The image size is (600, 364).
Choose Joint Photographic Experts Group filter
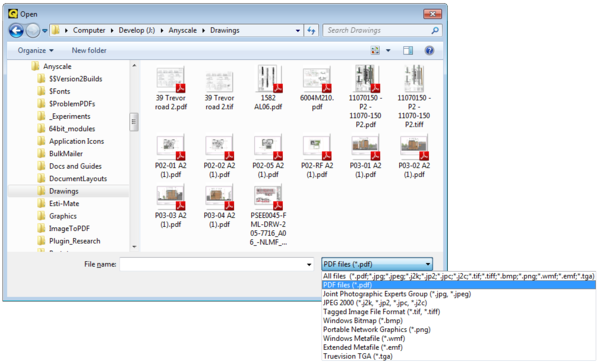tap(458, 294)
